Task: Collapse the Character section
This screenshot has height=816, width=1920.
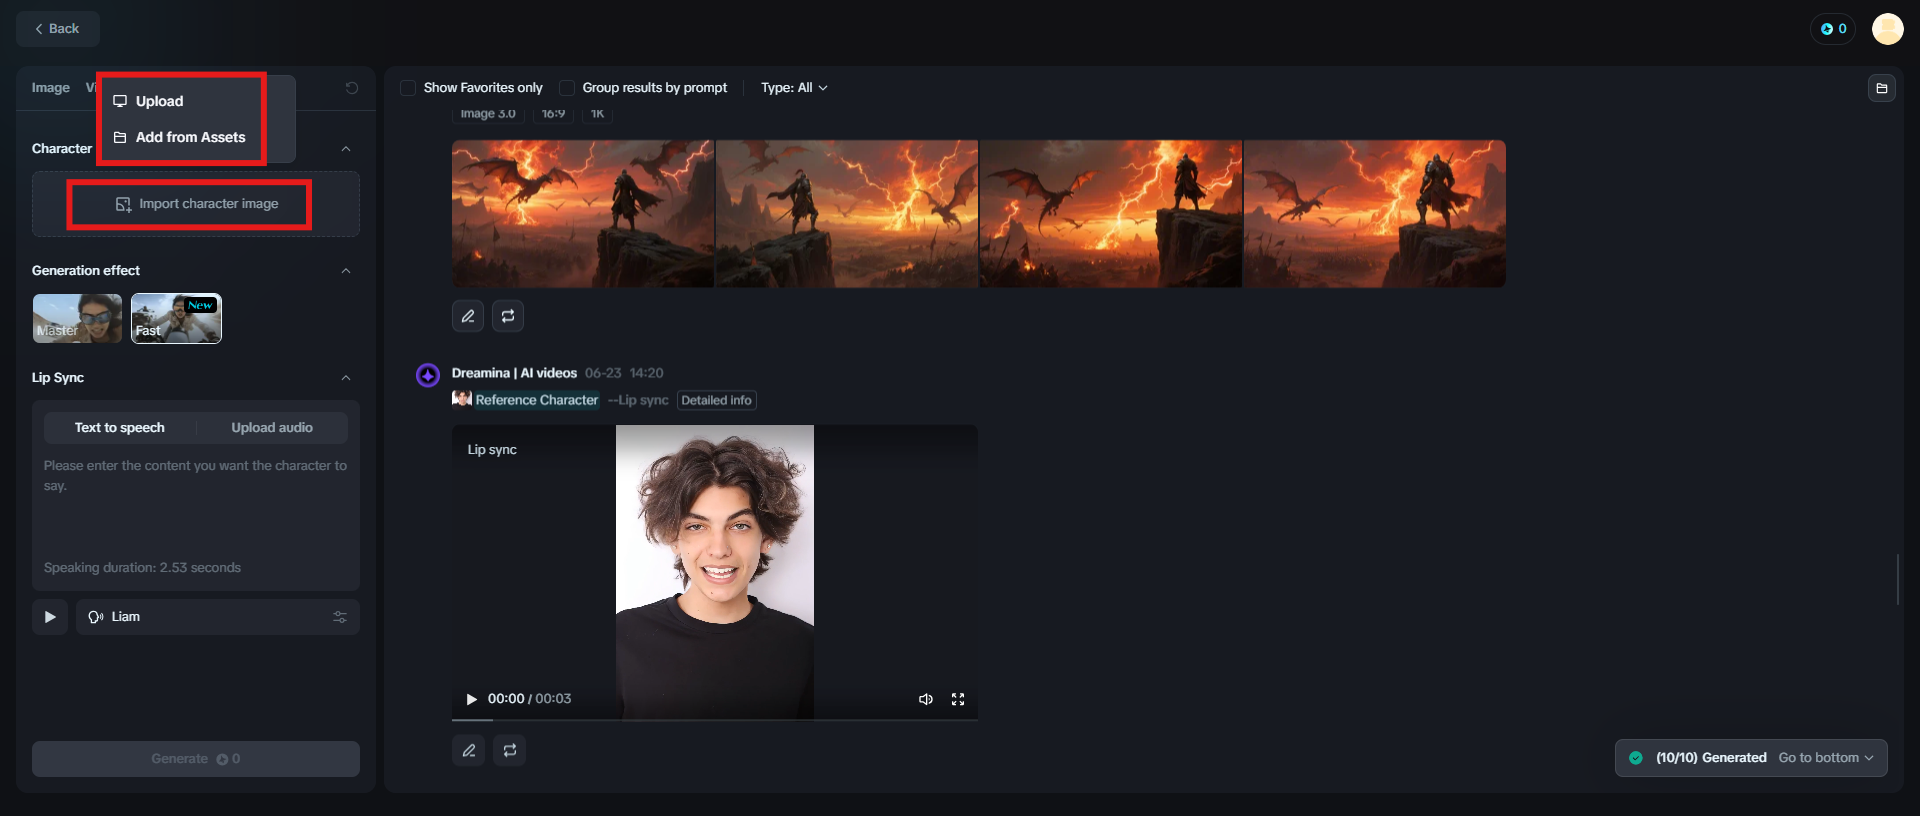Action: 346,149
